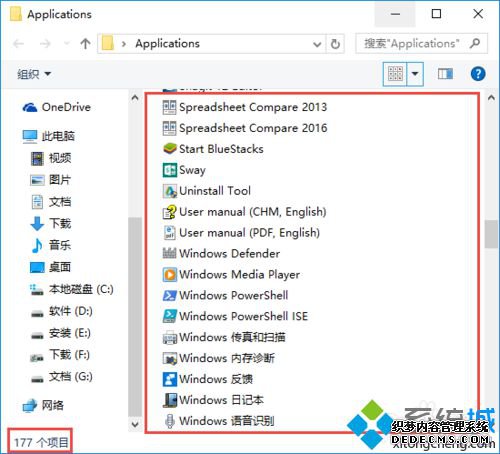Click the Uninstall Tool icon
Image resolution: width=500 pixels, height=454 pixels.
[x=169, y=191]
